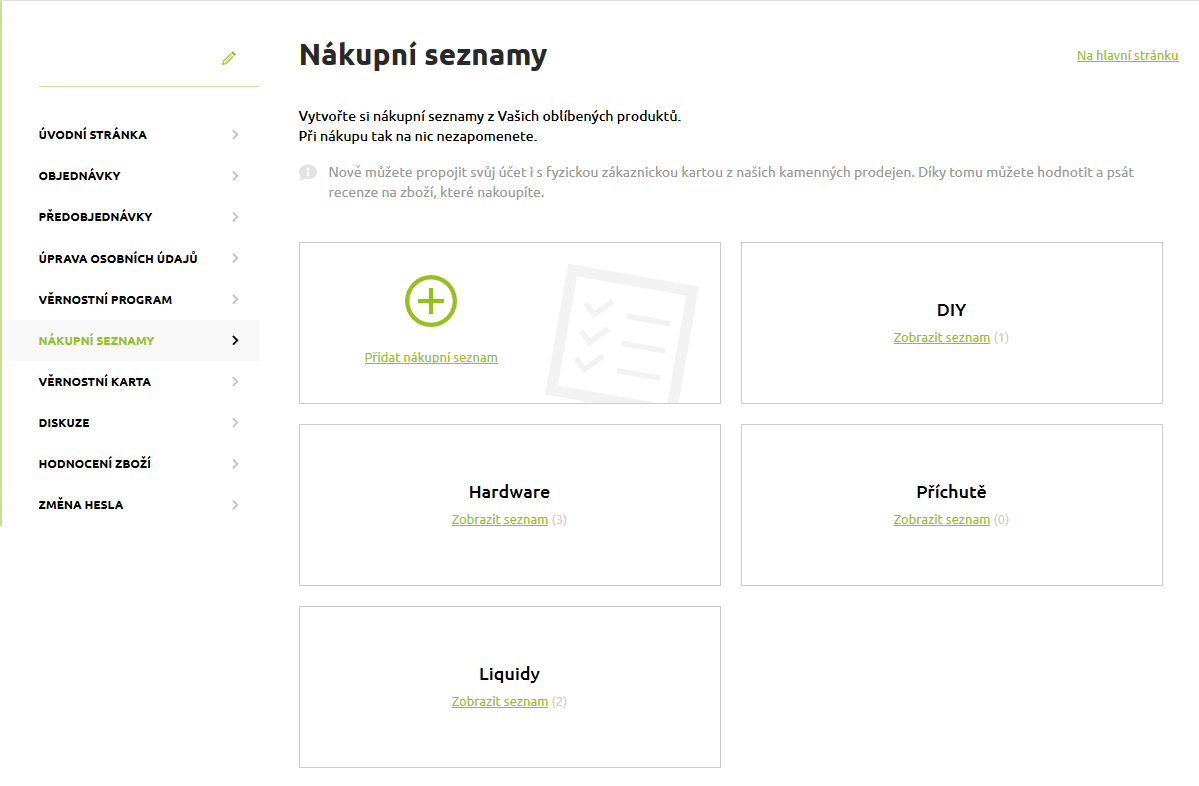Open the Úvodní stránka menu item
Image resolution: width=1199 pixels, height=786 pixels.
pos(91,134)
